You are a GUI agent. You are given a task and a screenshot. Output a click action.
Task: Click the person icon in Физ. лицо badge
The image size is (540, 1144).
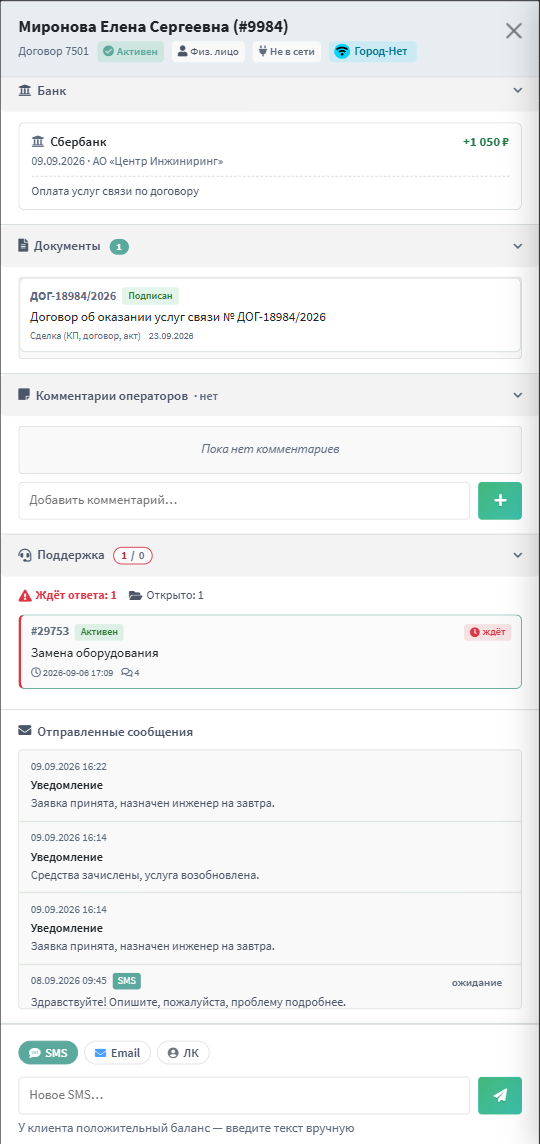(x=183, y=52)
